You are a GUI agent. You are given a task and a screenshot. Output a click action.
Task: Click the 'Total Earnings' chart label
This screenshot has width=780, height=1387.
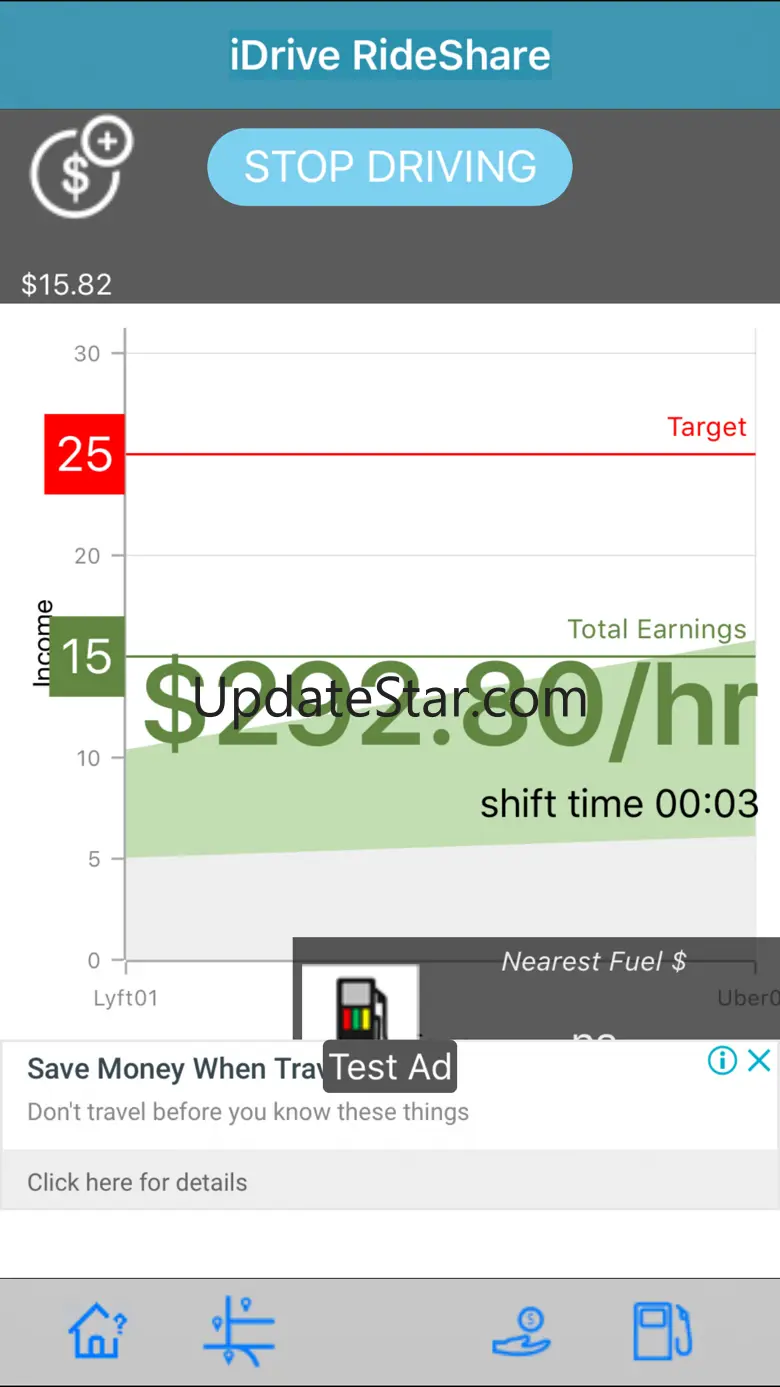point(656,629)
